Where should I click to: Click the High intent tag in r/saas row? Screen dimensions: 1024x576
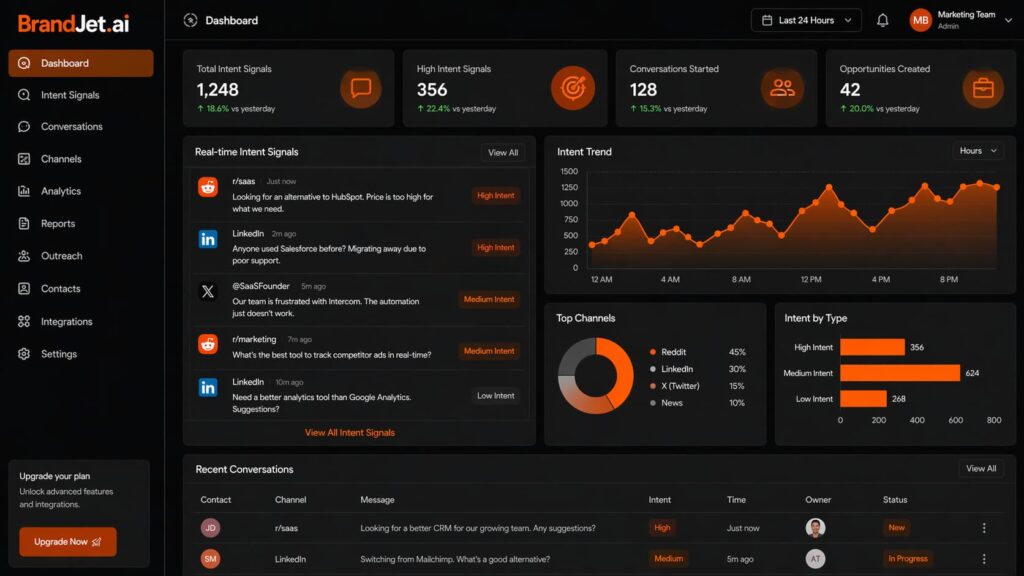662,528
